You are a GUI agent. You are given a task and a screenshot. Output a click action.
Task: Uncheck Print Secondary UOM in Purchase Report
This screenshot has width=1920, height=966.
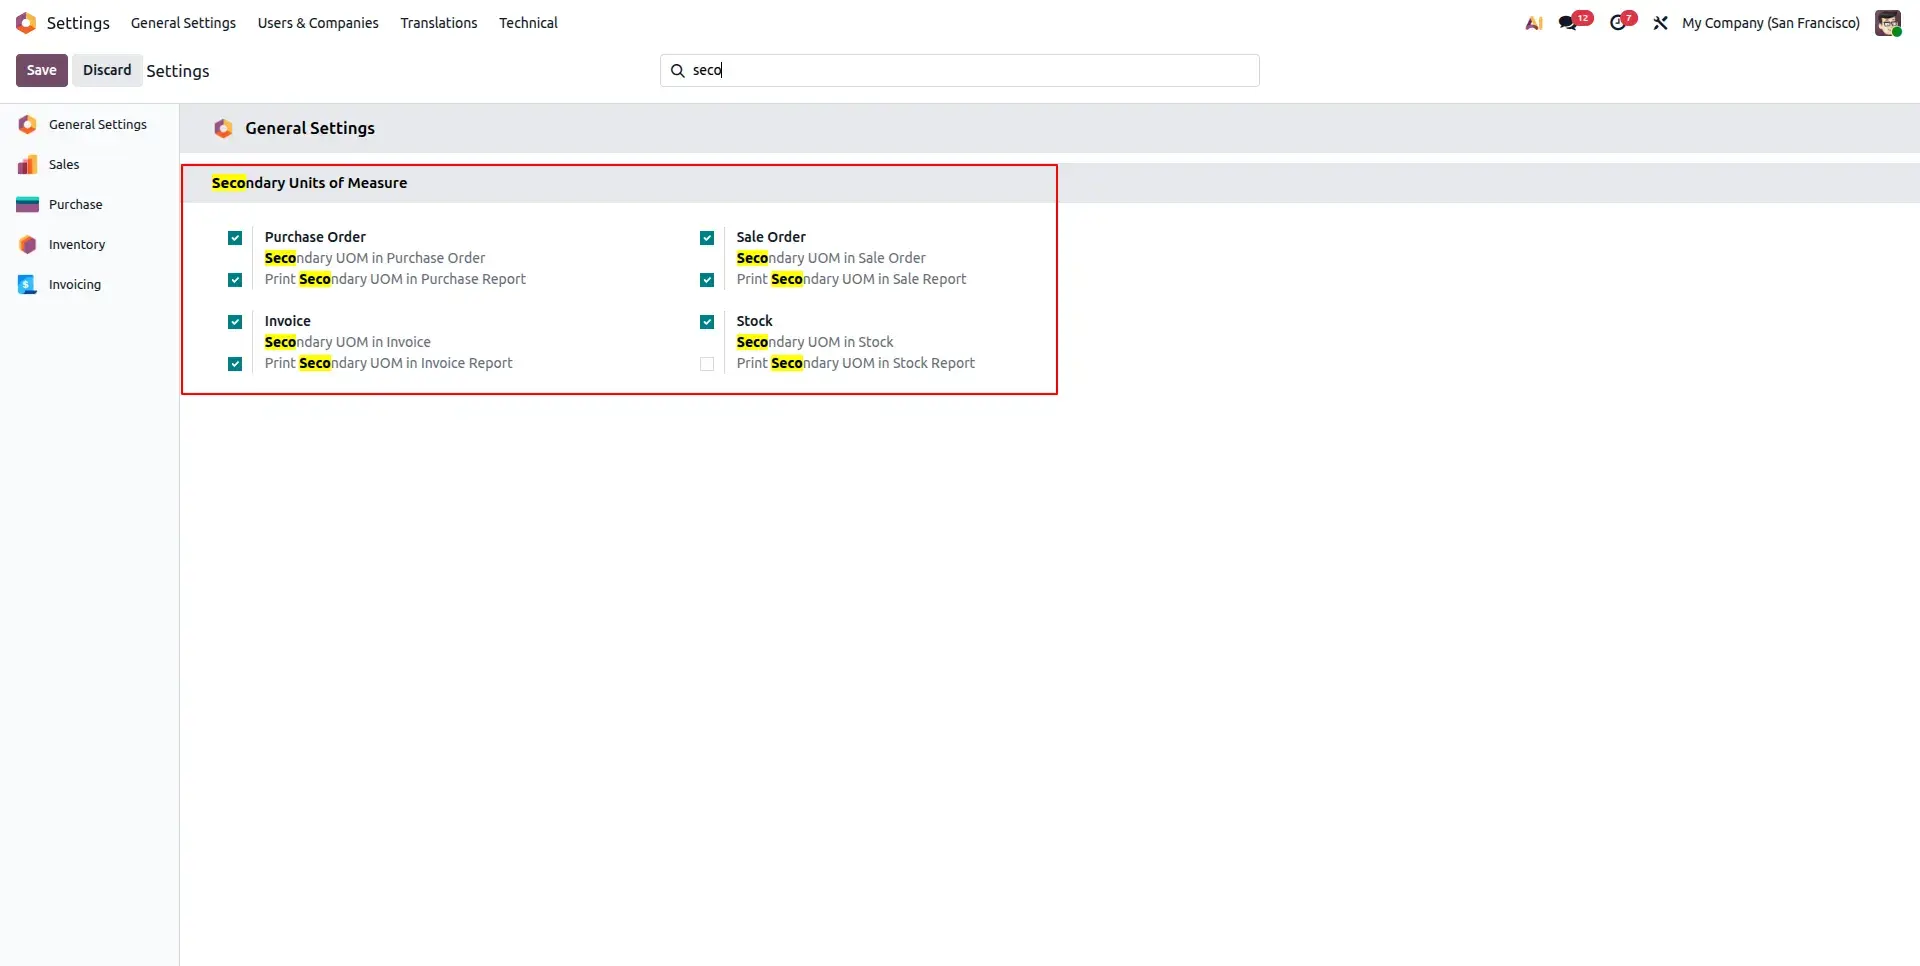(235, 280)
